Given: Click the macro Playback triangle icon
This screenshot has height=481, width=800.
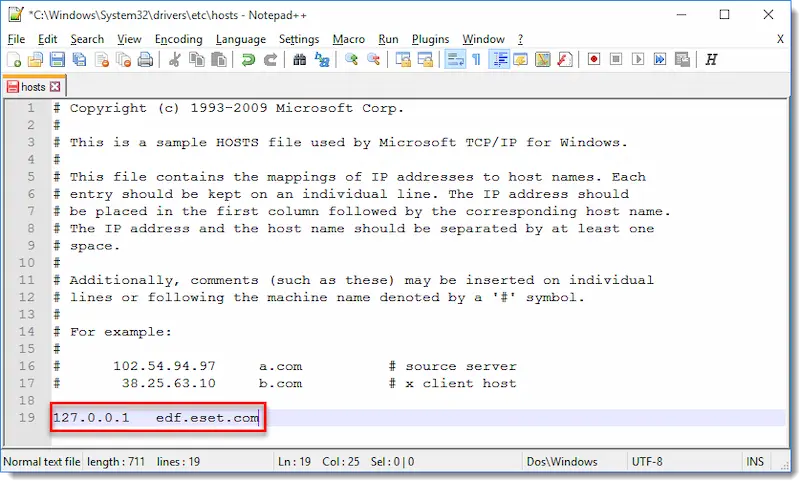Looking at the screenshot, I should point(638,60).
